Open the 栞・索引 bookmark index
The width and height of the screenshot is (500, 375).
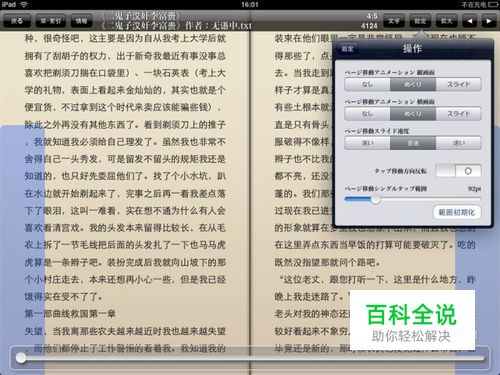(x=50, y=21)
